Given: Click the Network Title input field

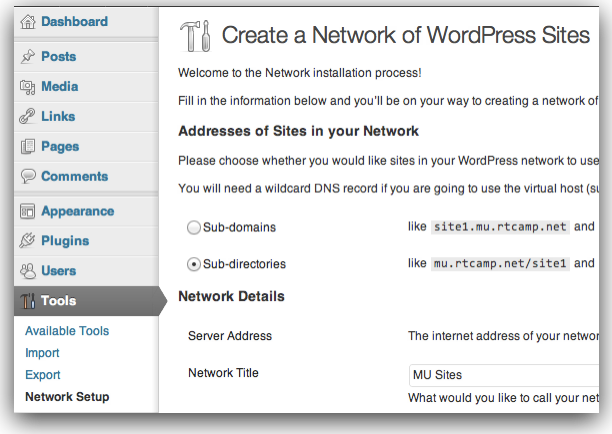Looking at the screenshot, I should click(504, 375).
